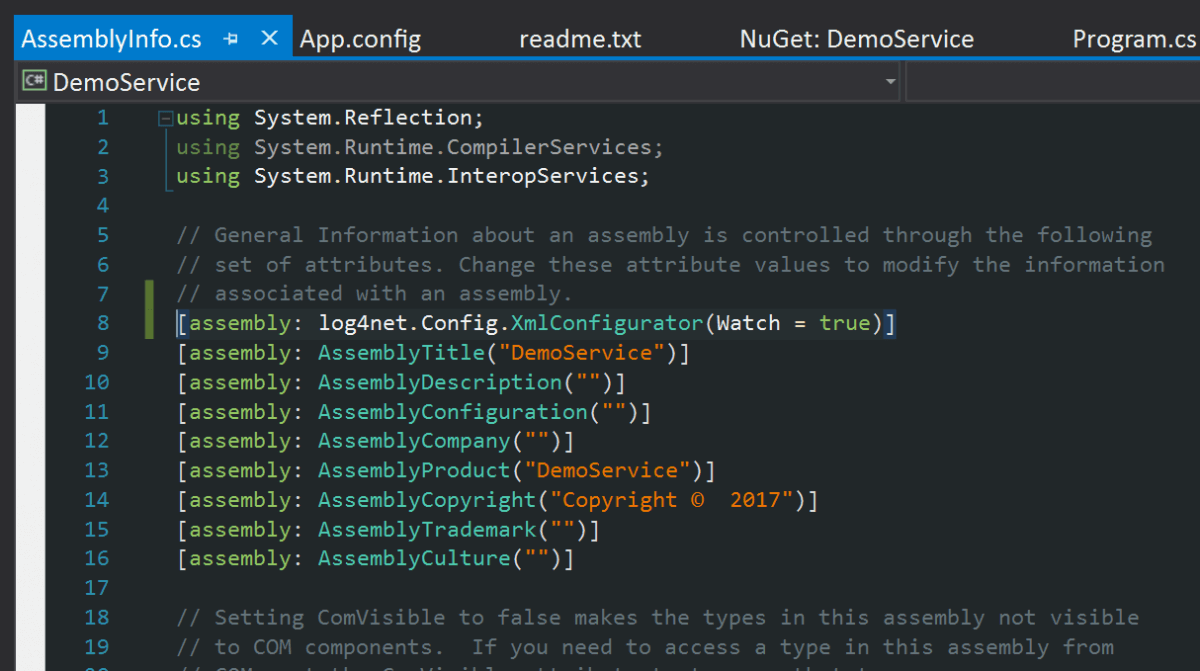Open the DemoService navigation dropdown
The width and height of the screenshot is (1200, 671).
(889, 82)
